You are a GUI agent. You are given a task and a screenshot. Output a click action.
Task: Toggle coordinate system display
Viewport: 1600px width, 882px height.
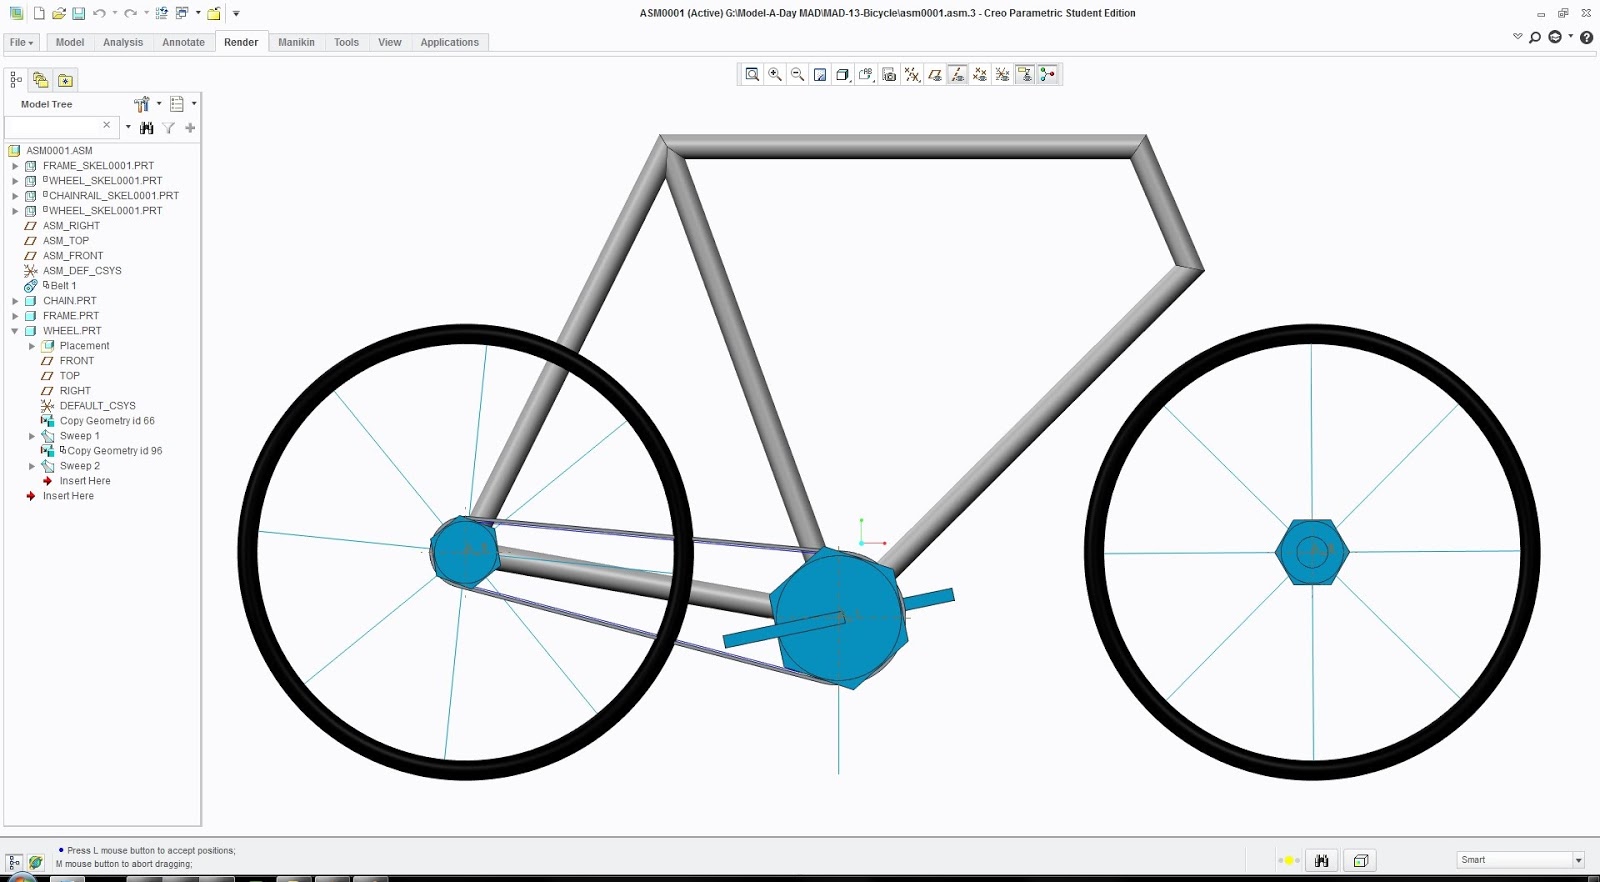click(1002, 74)
